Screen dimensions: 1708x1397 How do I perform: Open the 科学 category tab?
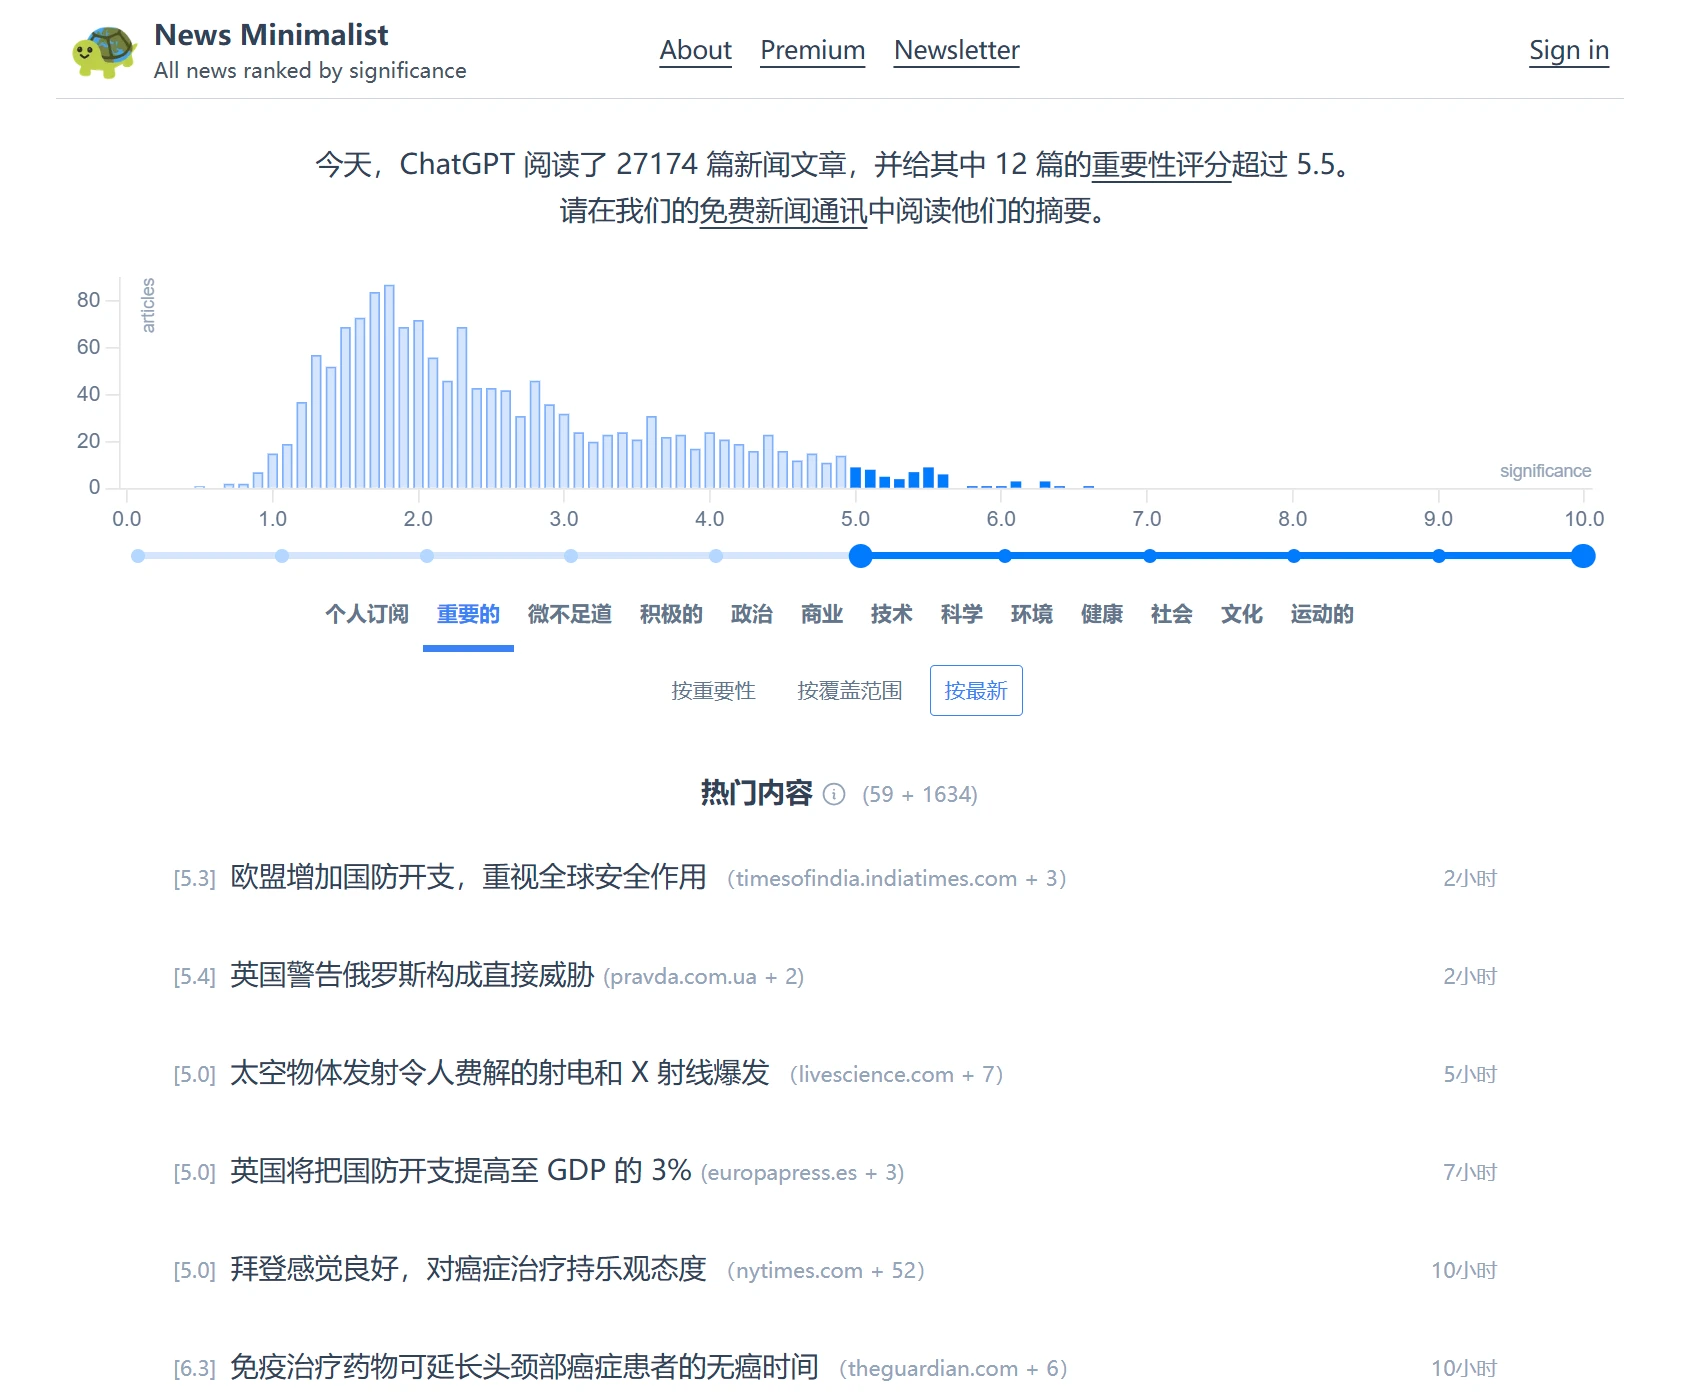tap(962, 614)
